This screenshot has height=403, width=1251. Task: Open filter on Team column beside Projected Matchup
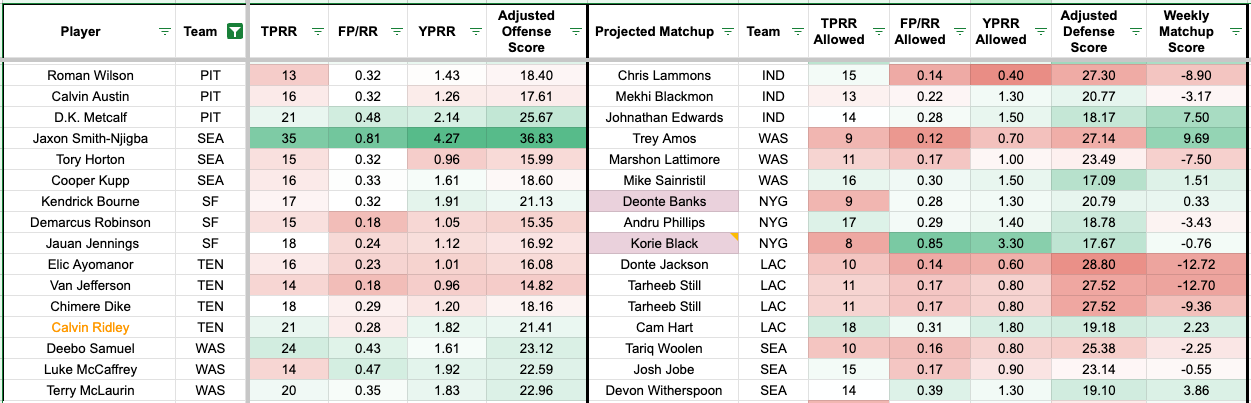[796, 32]
